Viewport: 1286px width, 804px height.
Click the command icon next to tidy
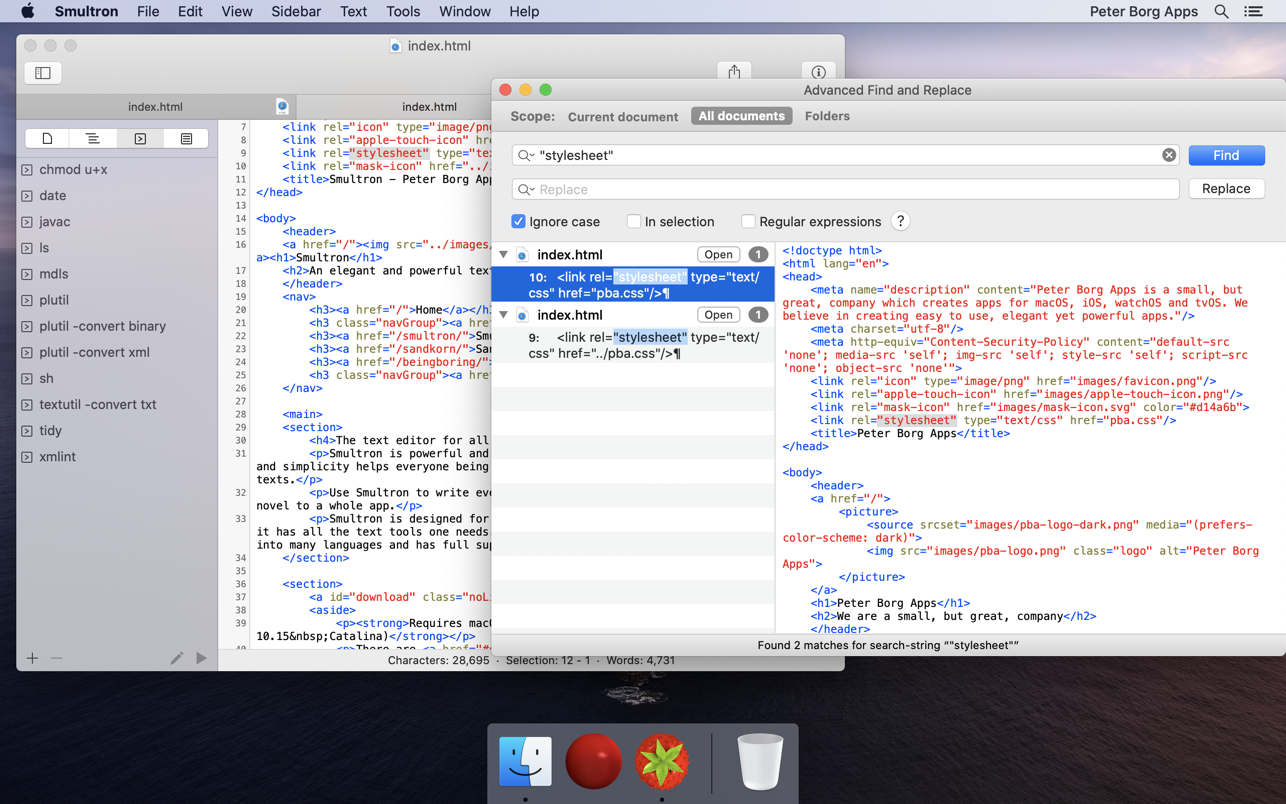coord(27,431)
